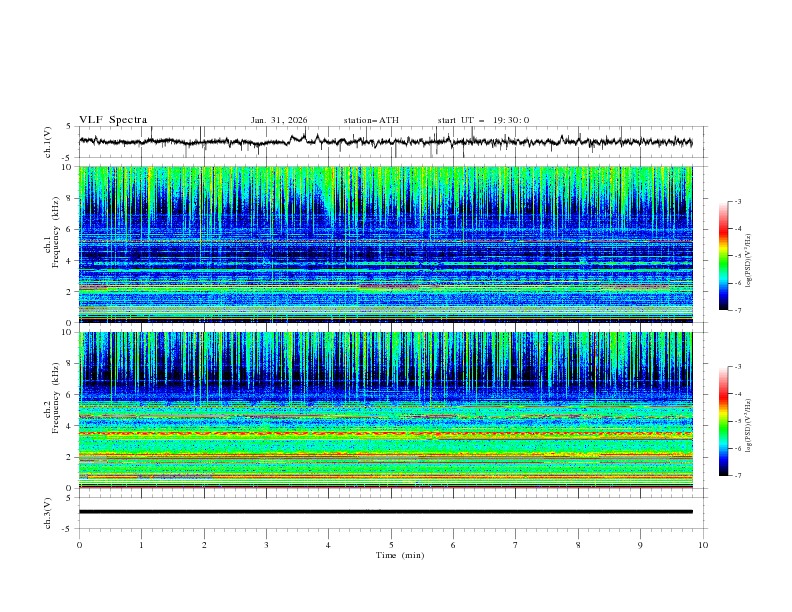This screenshot has width=792, height=612.
Task: Click time axis tick label "7"
Action: click(516, 545)
